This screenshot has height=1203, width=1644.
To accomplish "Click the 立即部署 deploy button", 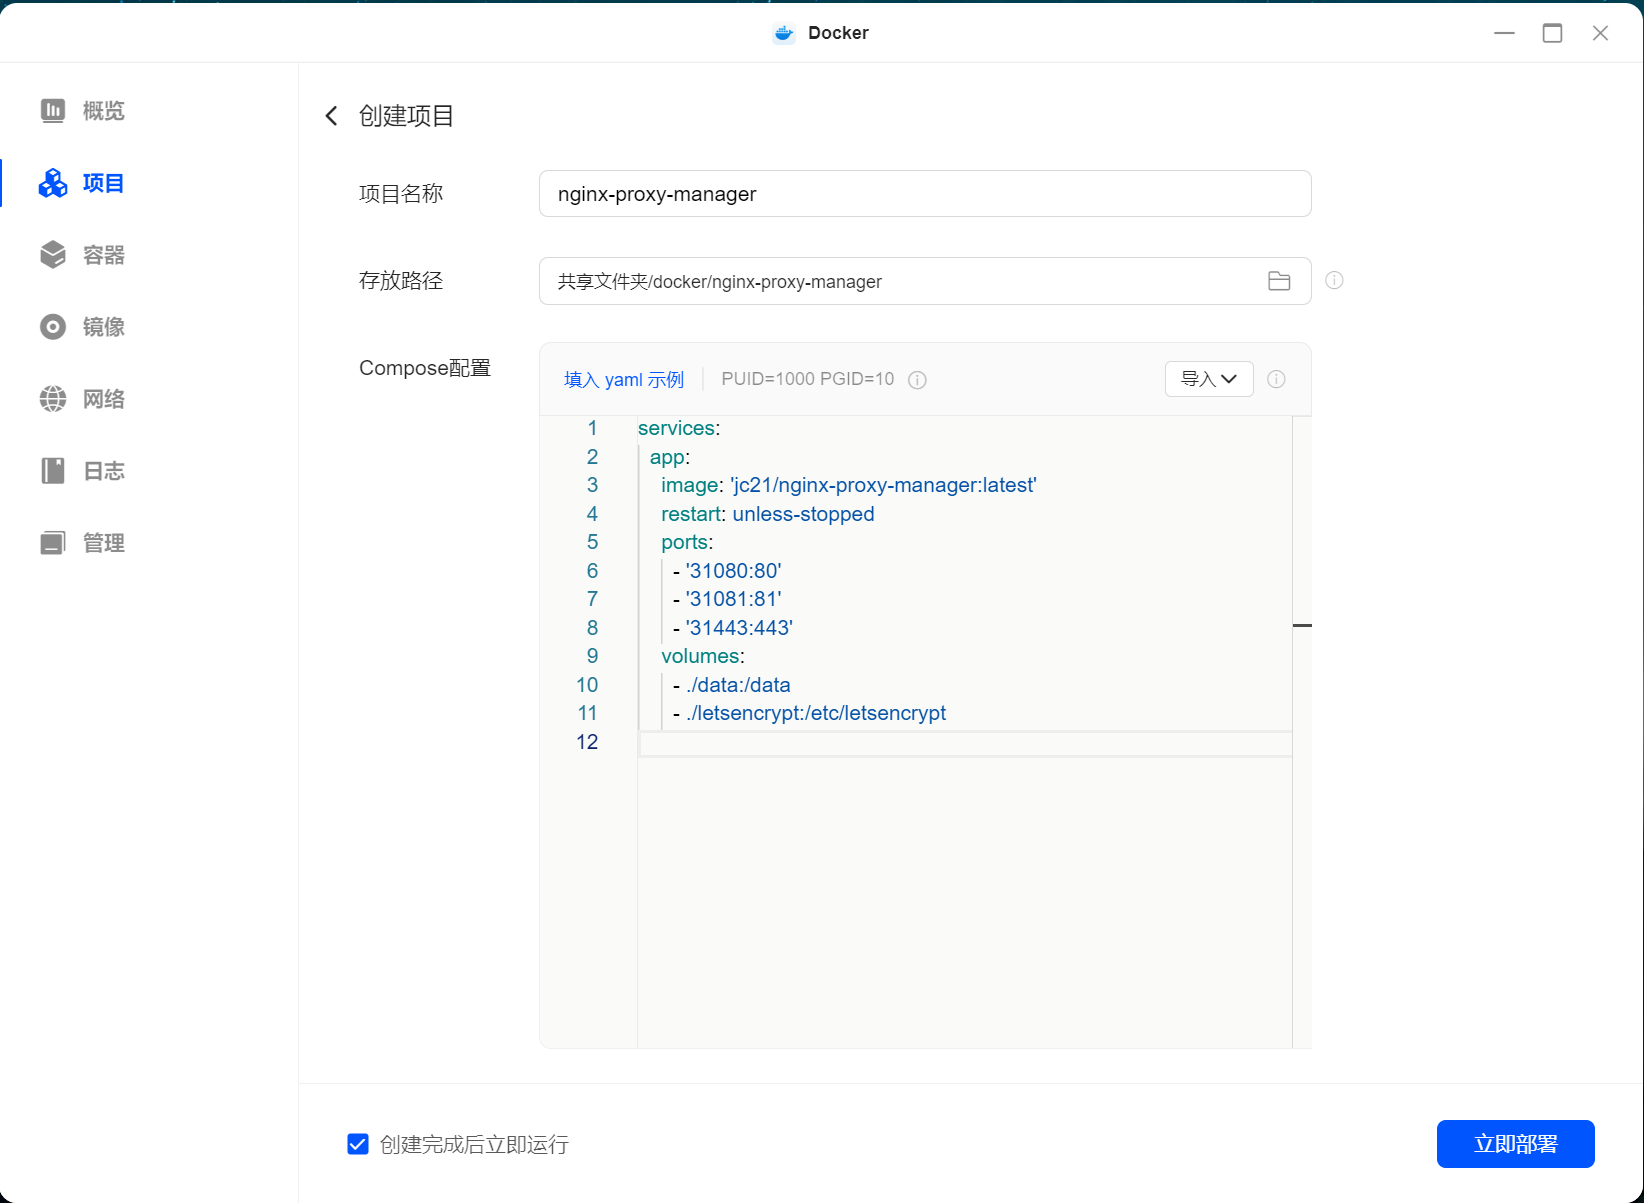I will coord(1515,1144).
